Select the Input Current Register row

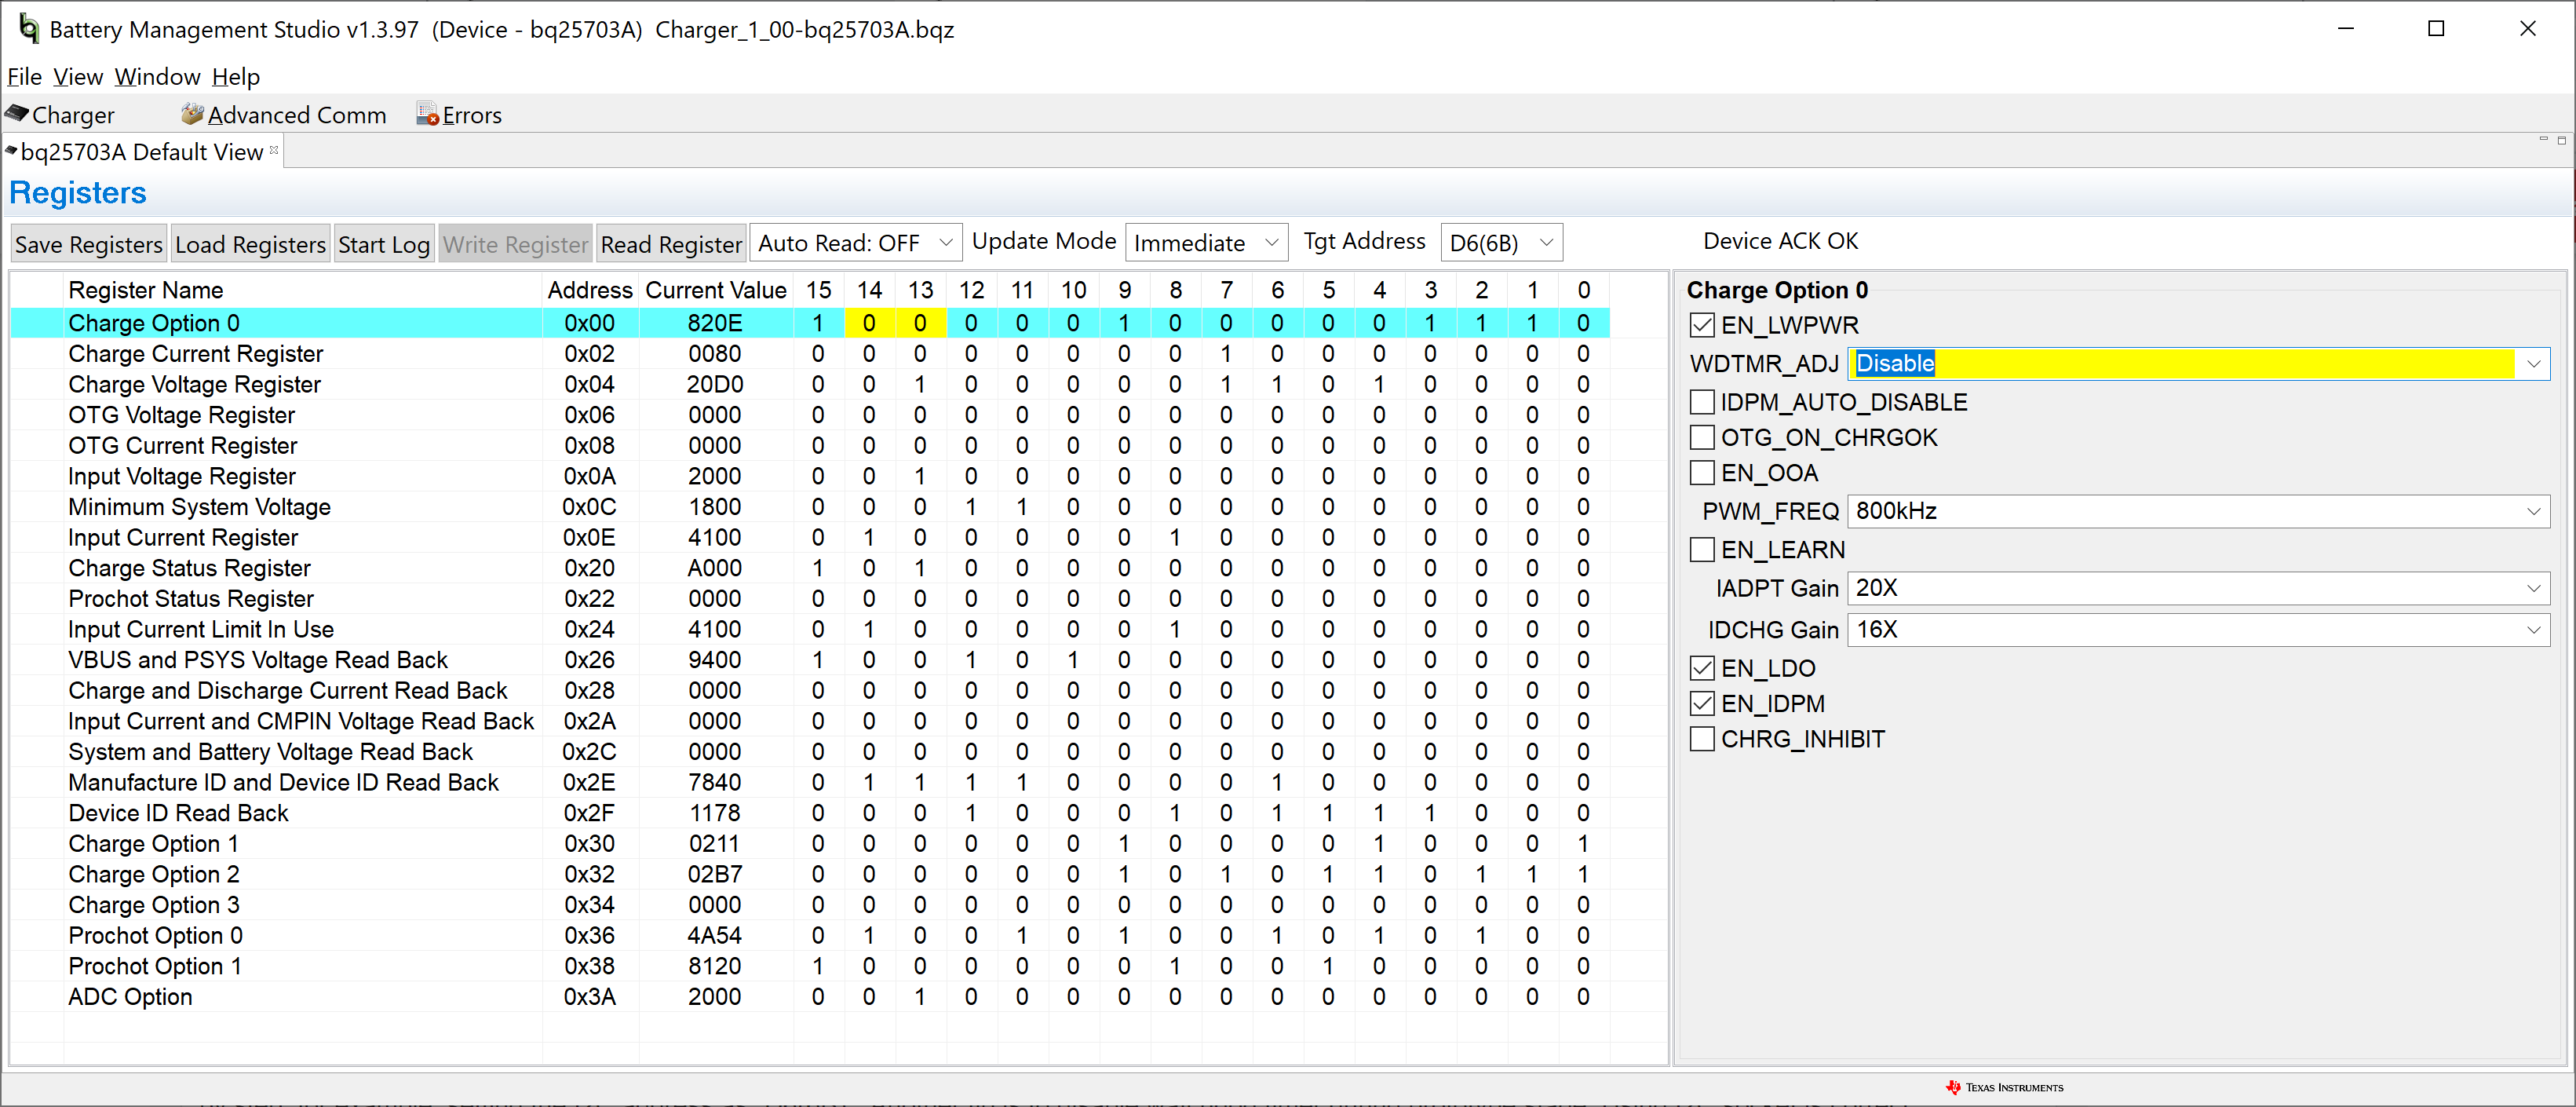810,537
